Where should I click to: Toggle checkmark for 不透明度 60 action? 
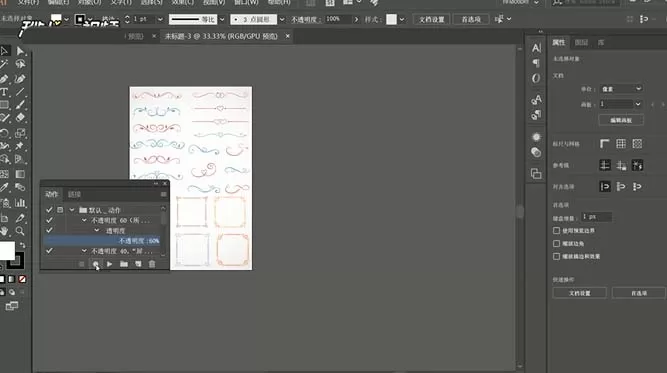(x=49, y=220)
